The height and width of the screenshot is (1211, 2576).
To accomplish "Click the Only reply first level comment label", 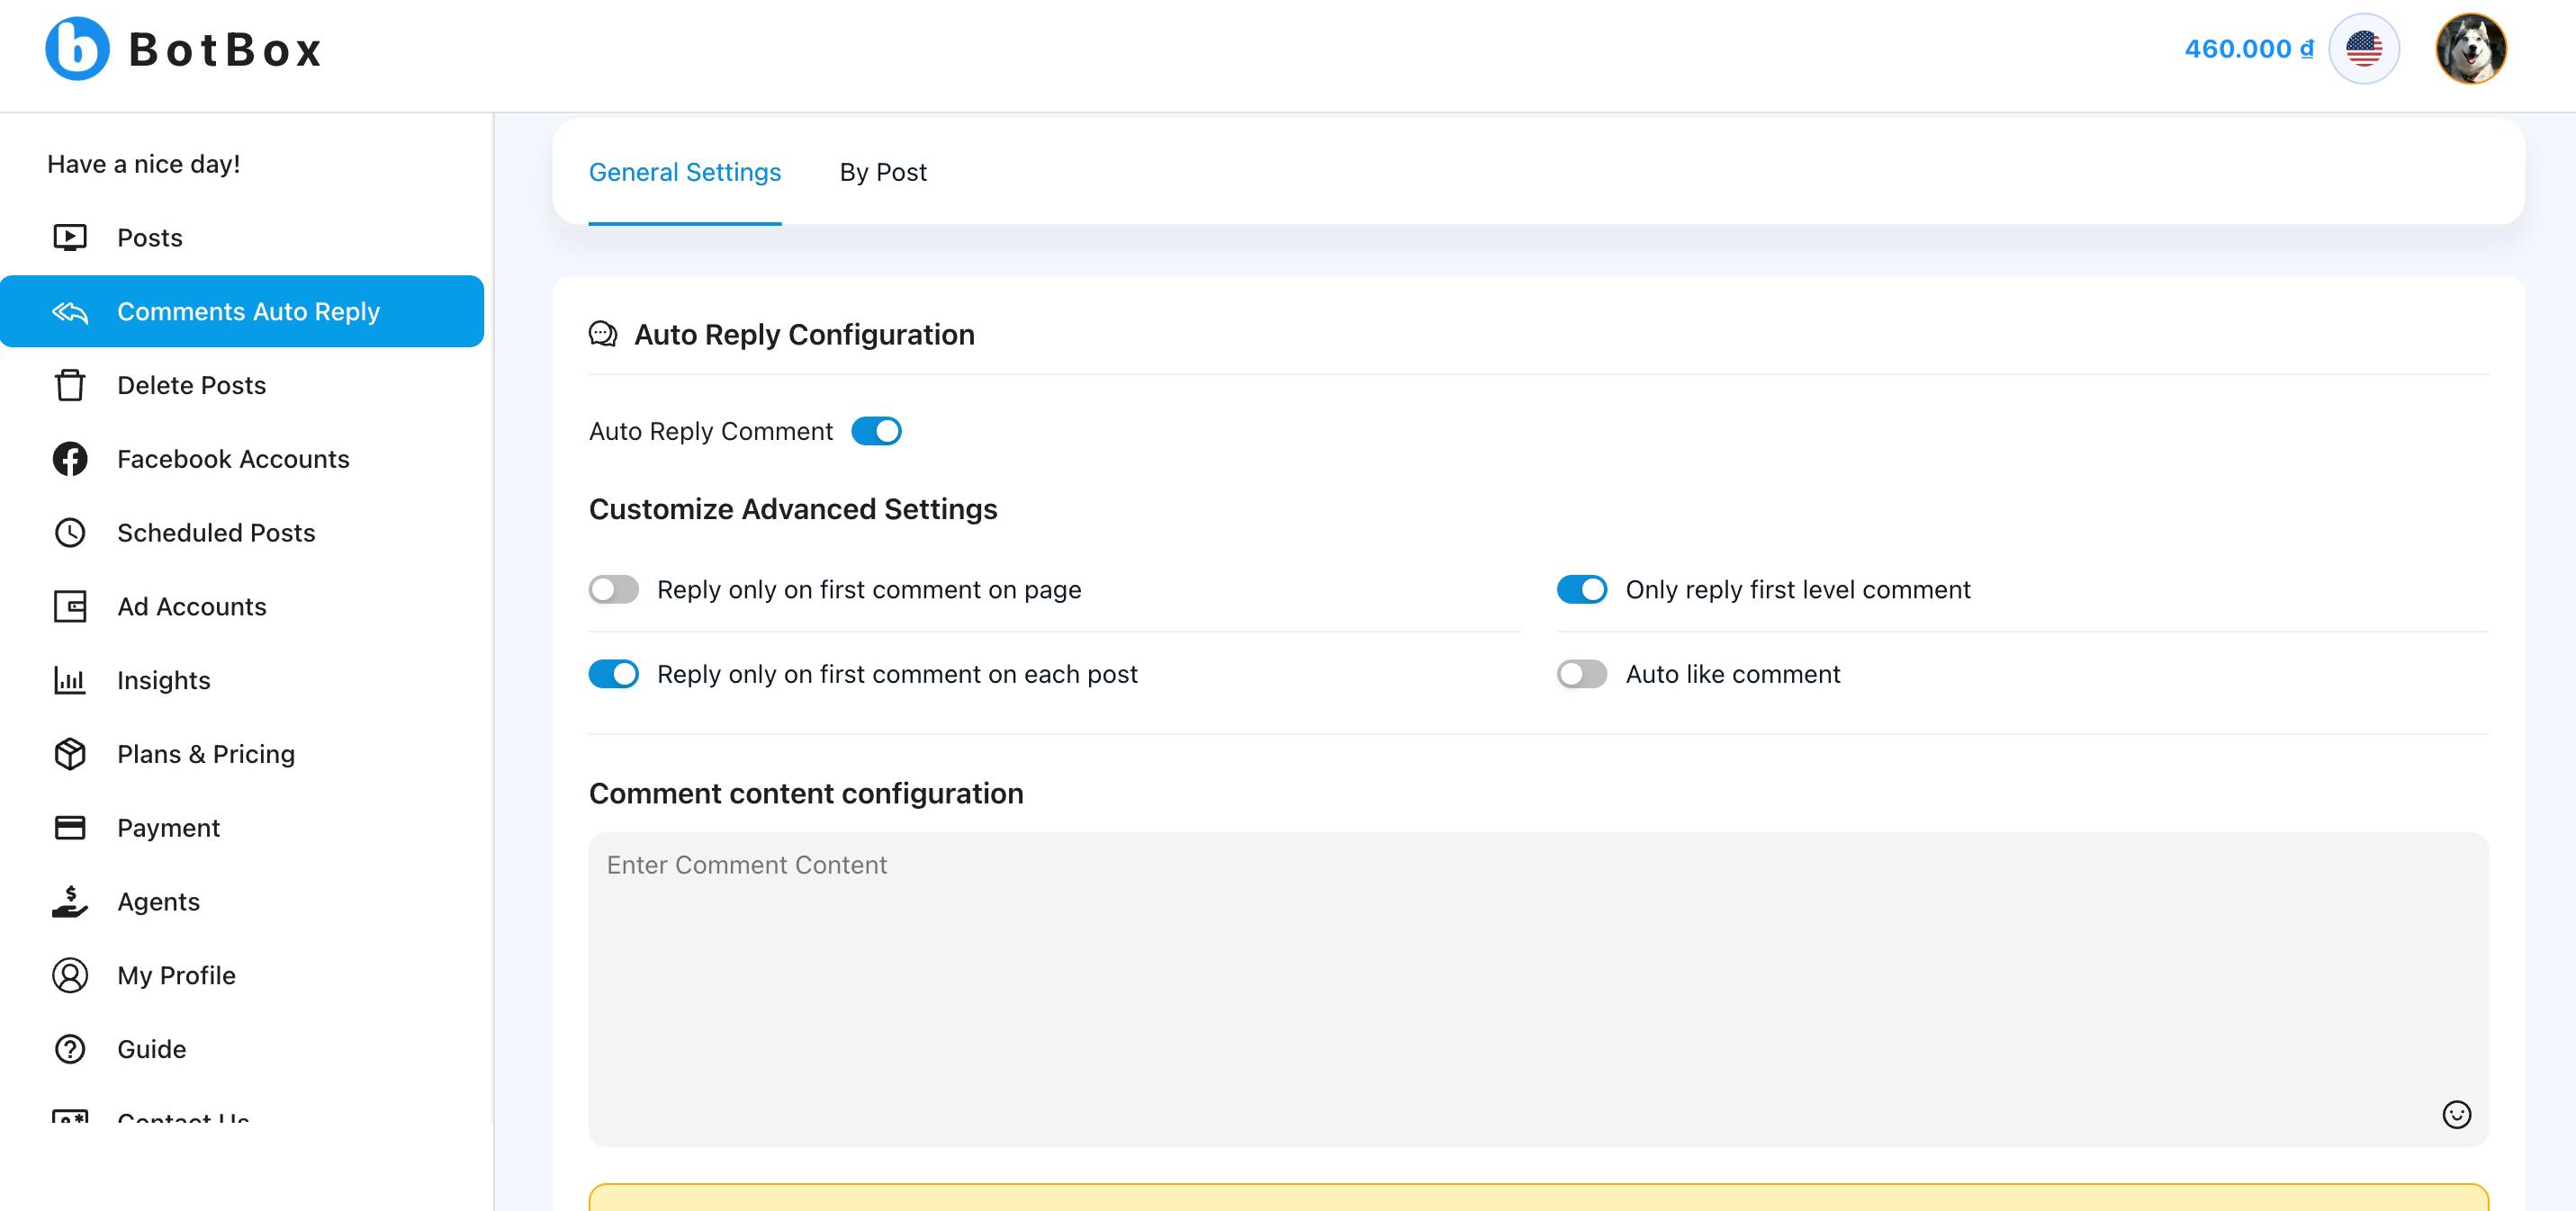I will [x=1798, y=590].
